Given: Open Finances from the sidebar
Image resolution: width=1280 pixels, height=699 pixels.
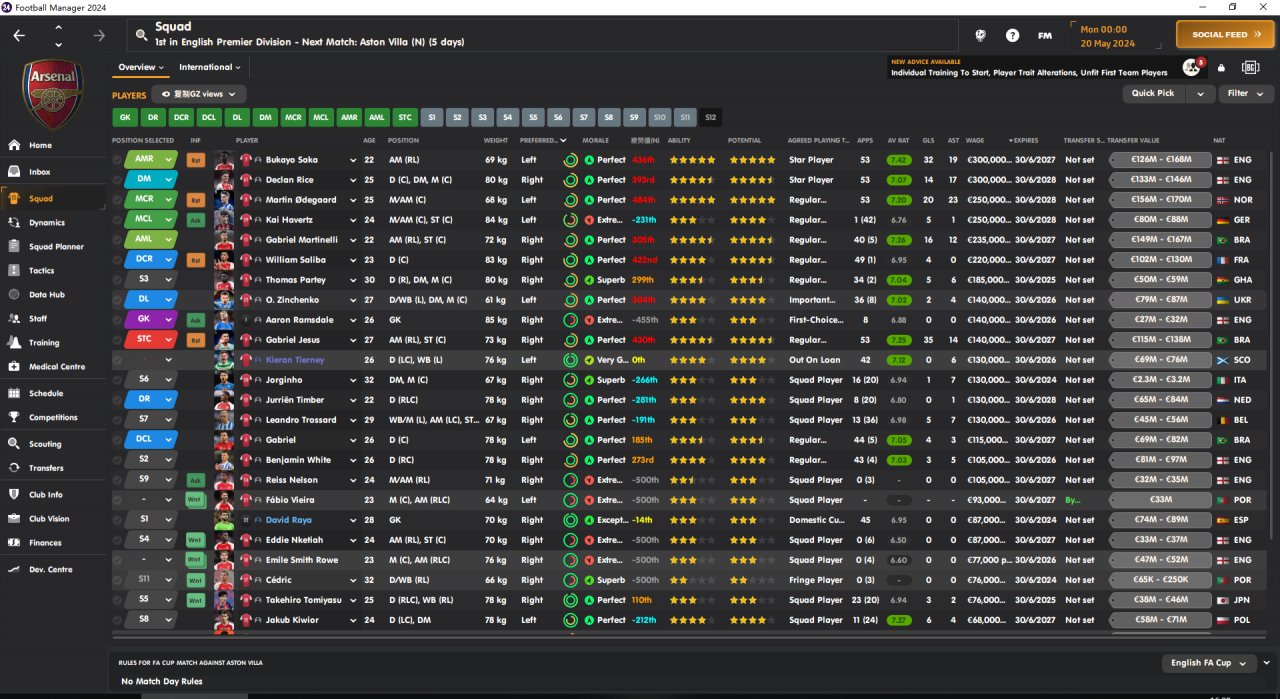Looking at the screenshot, I should [53, 543].
